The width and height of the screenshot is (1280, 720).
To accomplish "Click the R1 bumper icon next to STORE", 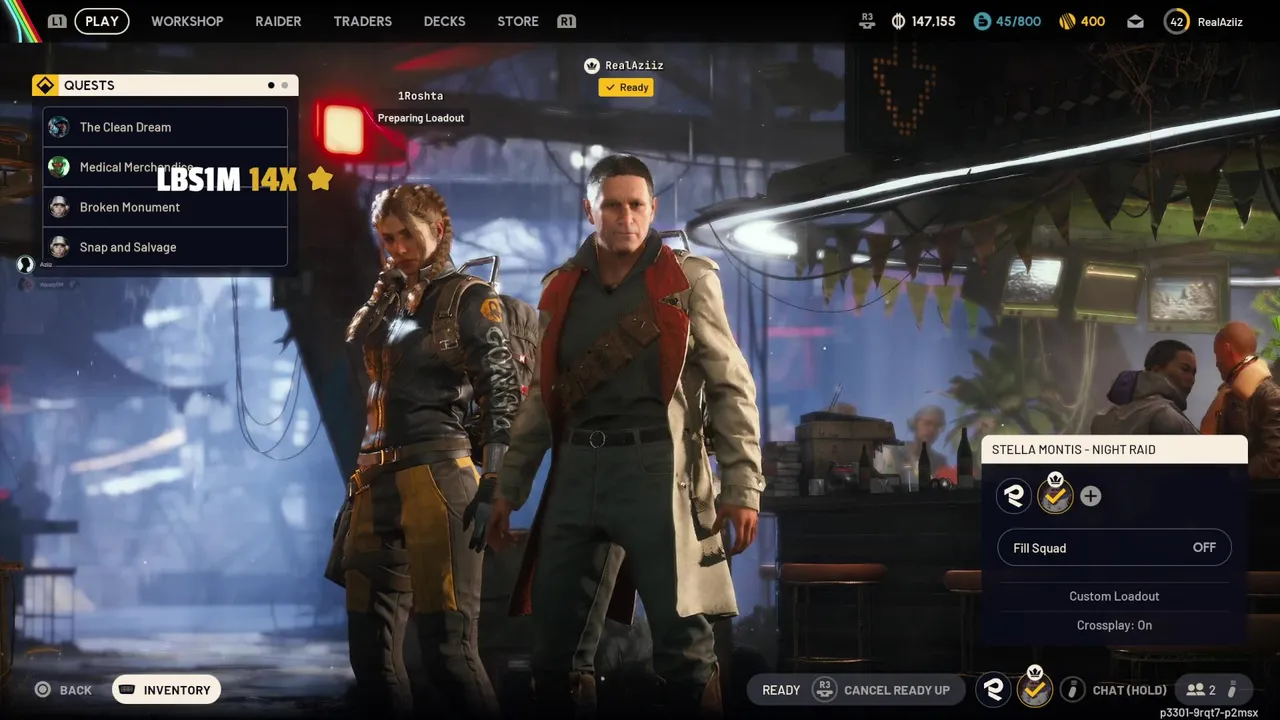I will pyautogui.click(x=567, y=21).
